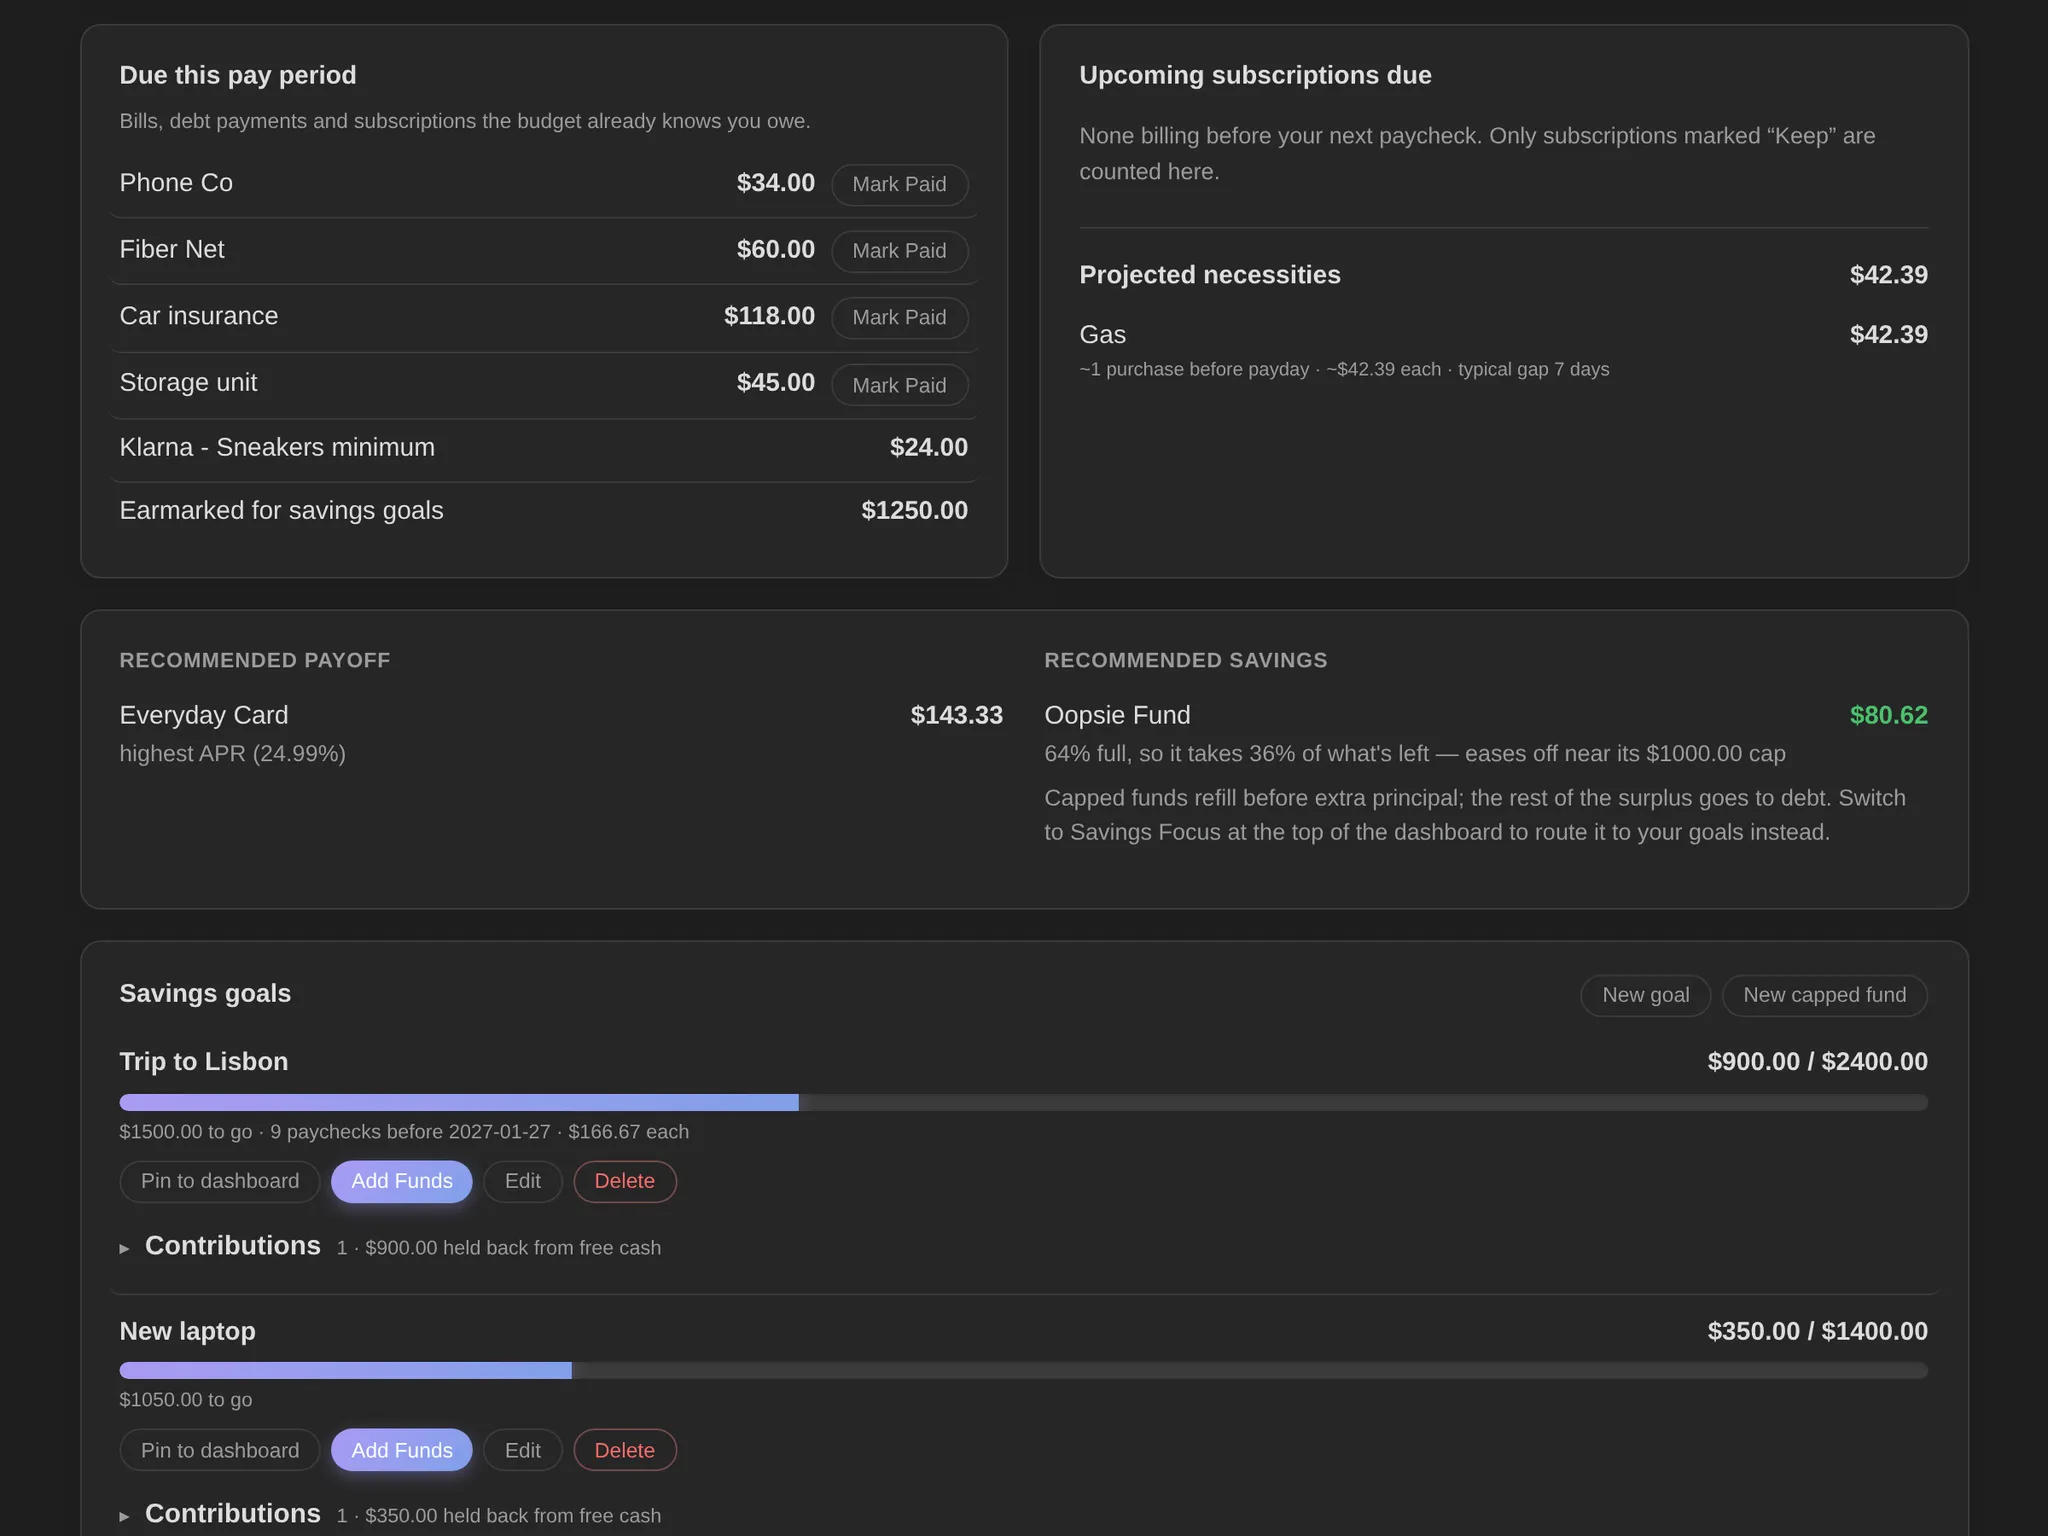
Task: Click the $143.33 payoff amount
Action: (x=956, y=715)
